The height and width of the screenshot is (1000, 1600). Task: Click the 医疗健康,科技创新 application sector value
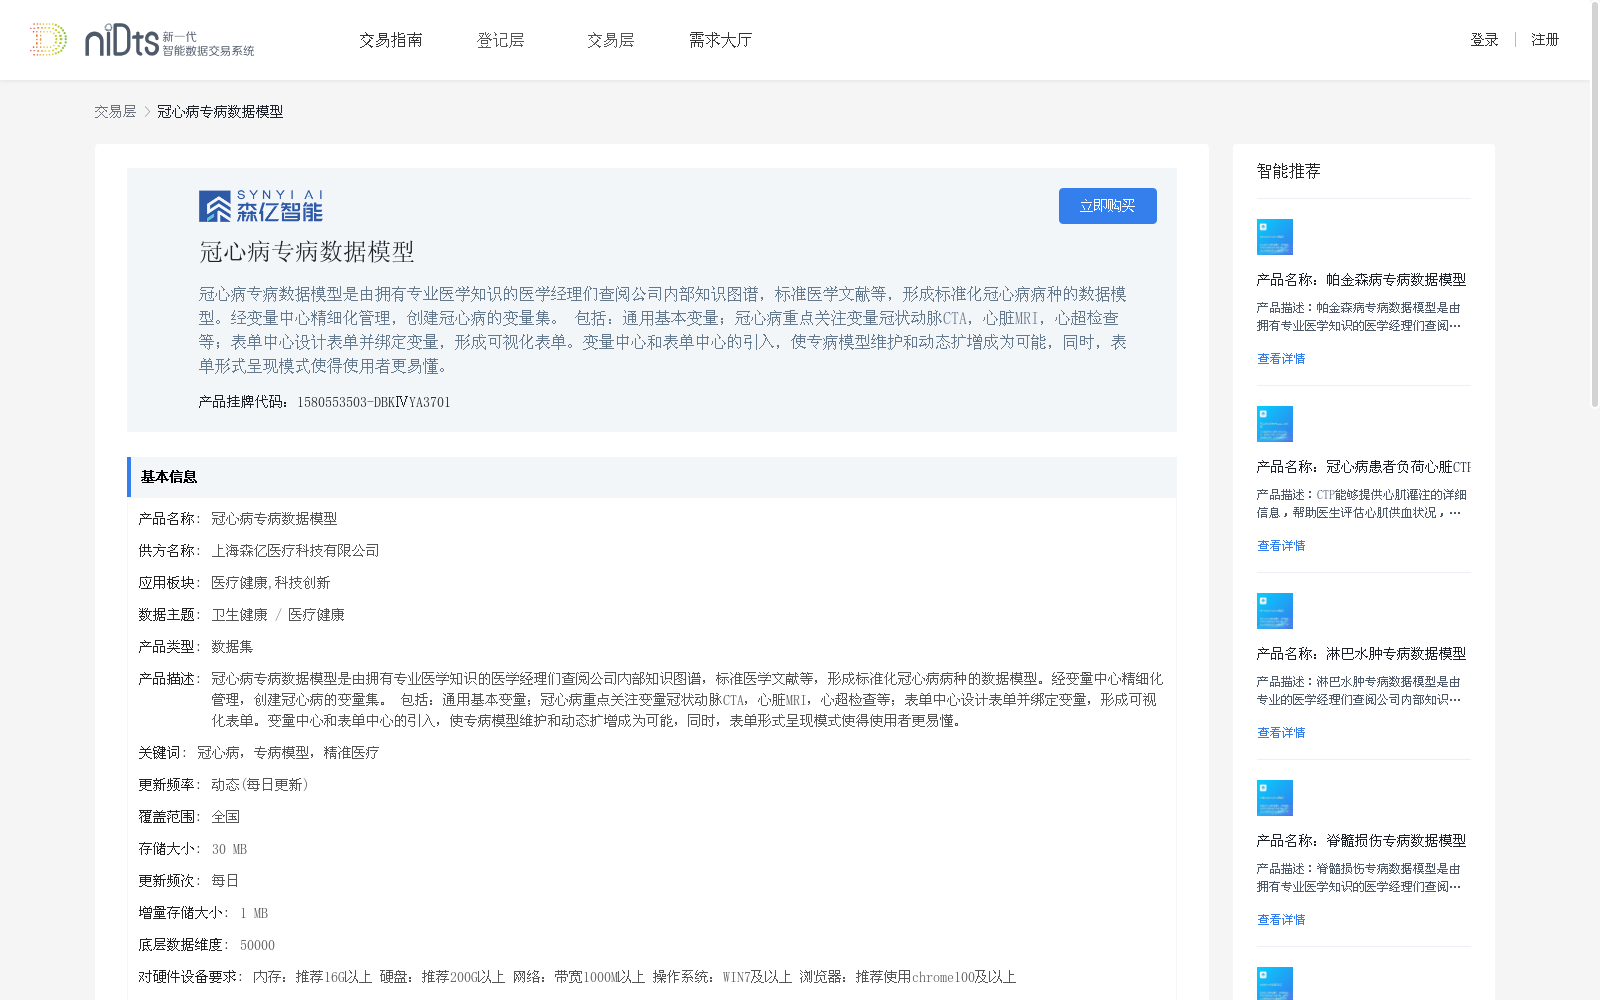270,583
